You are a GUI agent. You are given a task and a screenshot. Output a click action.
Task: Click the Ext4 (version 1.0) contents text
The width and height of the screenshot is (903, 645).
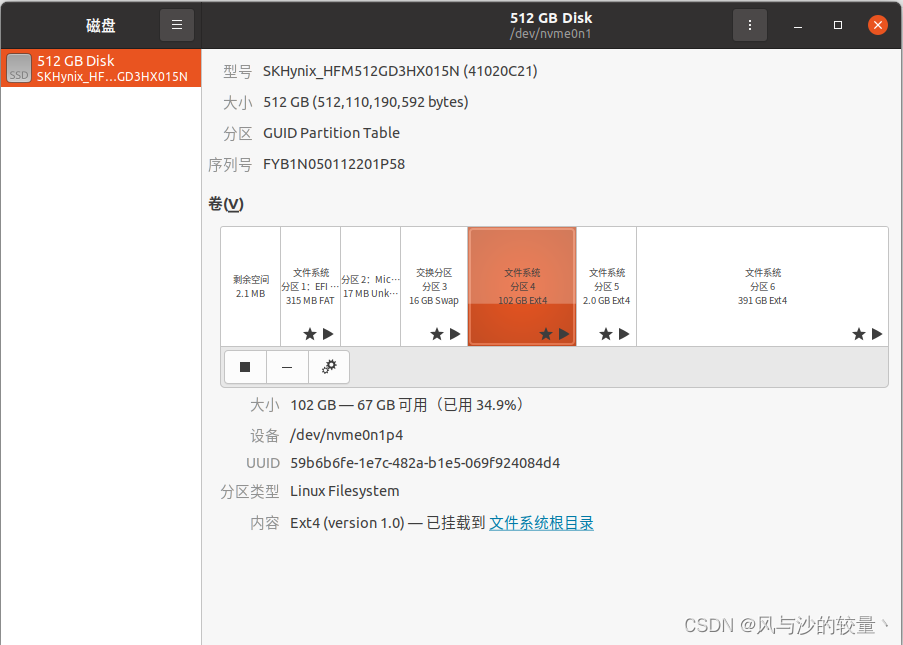347,523
